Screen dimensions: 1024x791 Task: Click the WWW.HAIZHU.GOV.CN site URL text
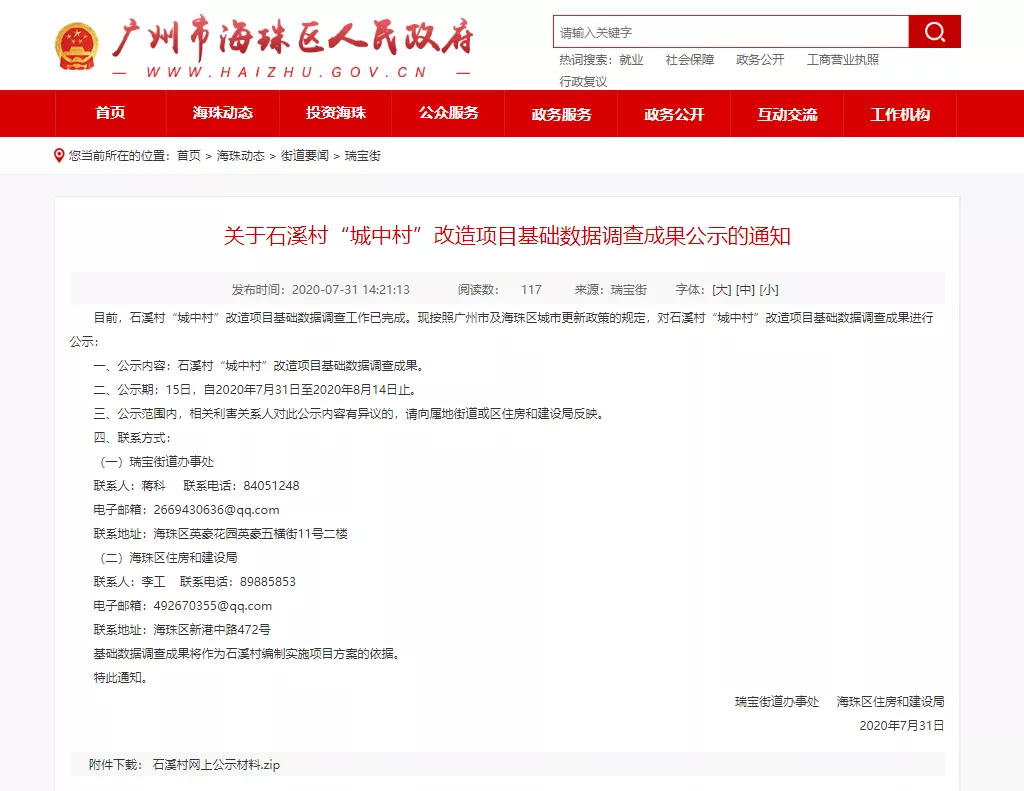pyautogui.click(x=287, y=73)
